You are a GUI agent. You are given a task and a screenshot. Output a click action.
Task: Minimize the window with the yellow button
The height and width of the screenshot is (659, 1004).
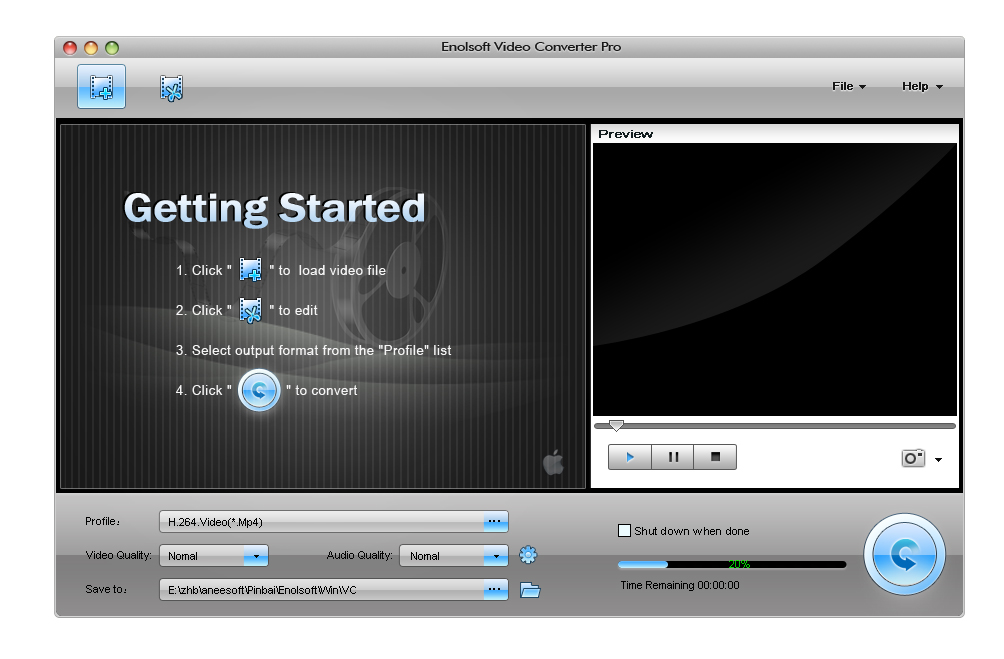coord(92,48)
